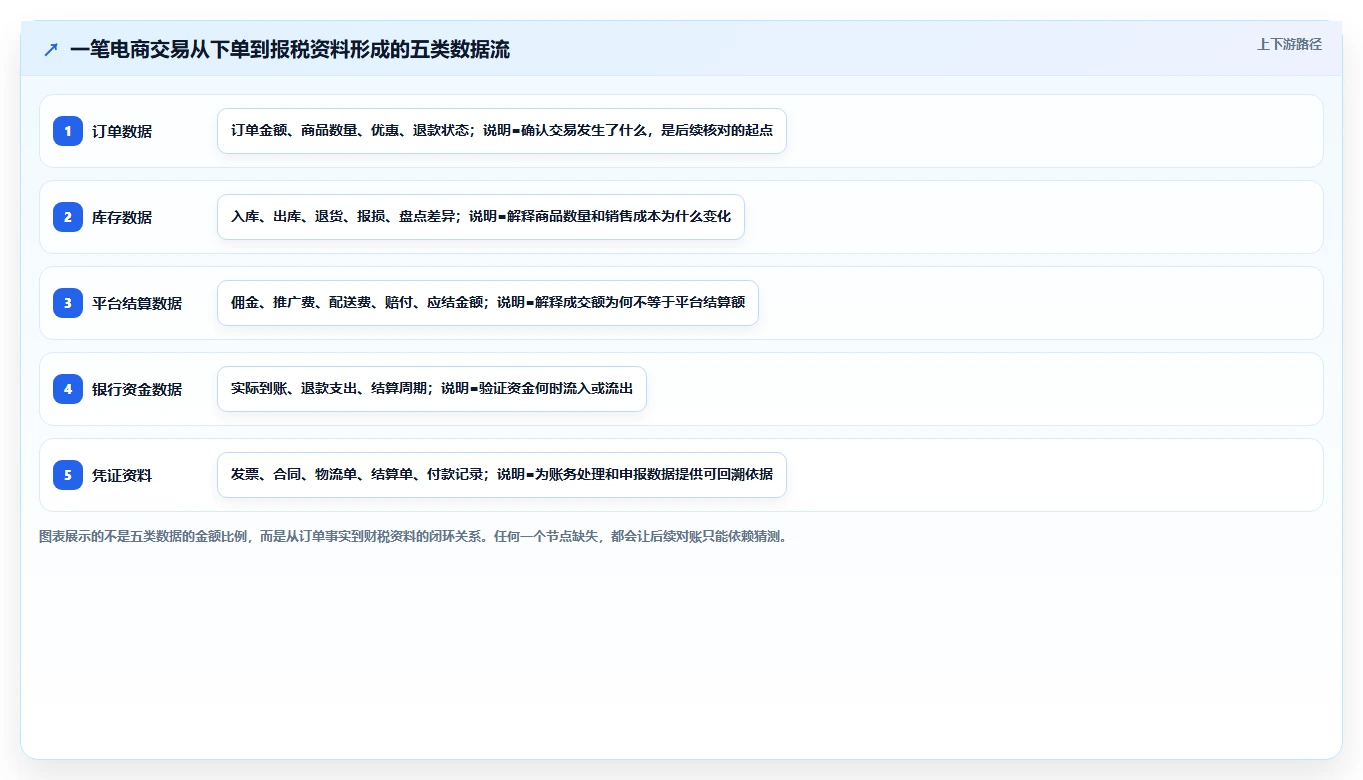Click the description box starting 订单金额、商品数量
The height and width of the screenshot is (780, 1363).
502,131
